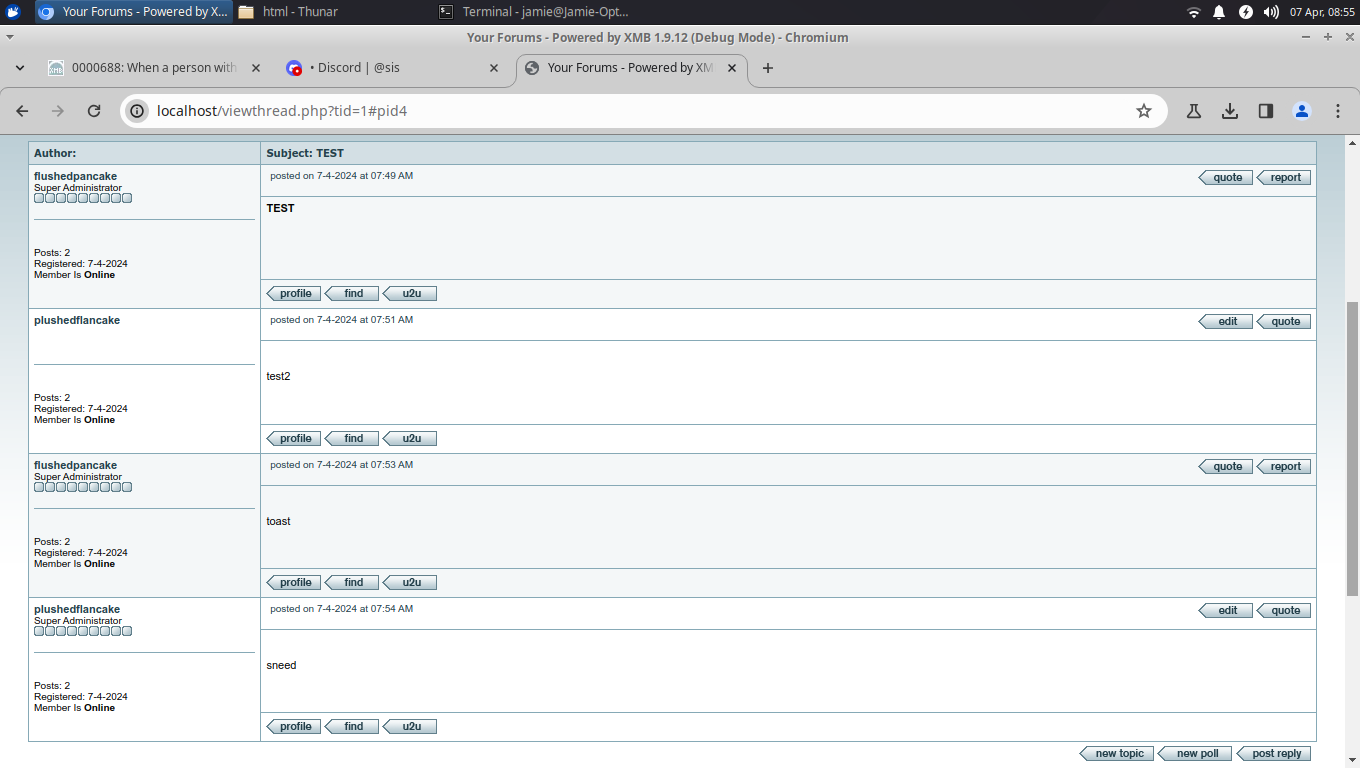Open the Chrome Labs flask icon
The width and height of the screenshot is (1360, 768).
(1193, 111)
